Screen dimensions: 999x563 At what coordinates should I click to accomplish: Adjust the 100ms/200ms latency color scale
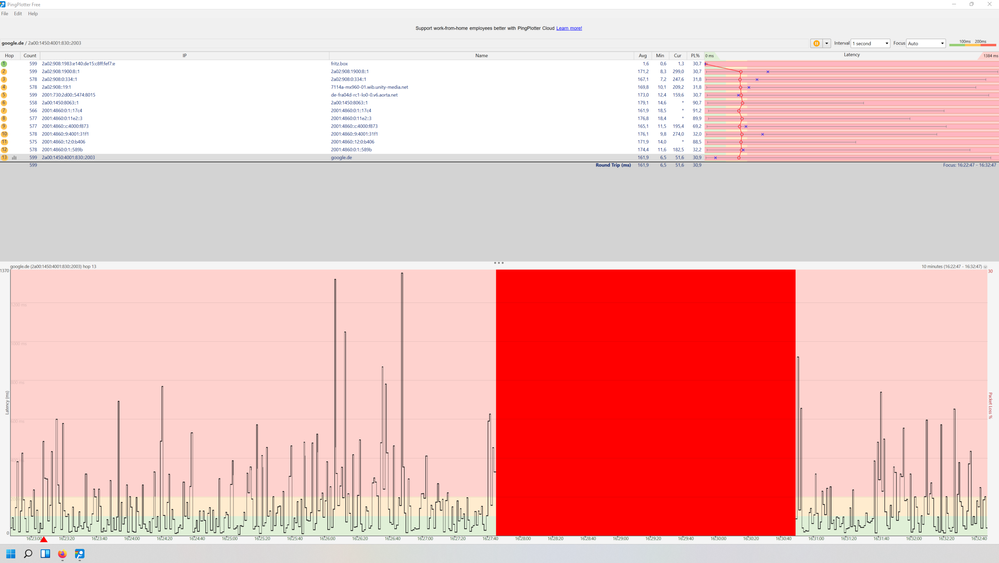tap(972, 43)
